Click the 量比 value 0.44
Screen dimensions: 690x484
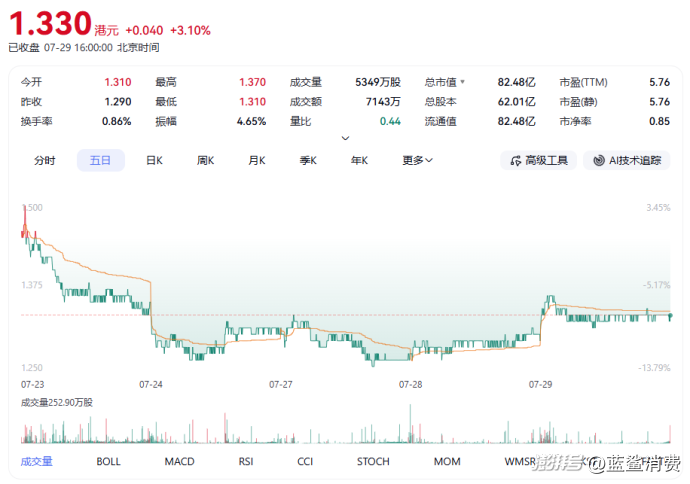click(390, 121)
